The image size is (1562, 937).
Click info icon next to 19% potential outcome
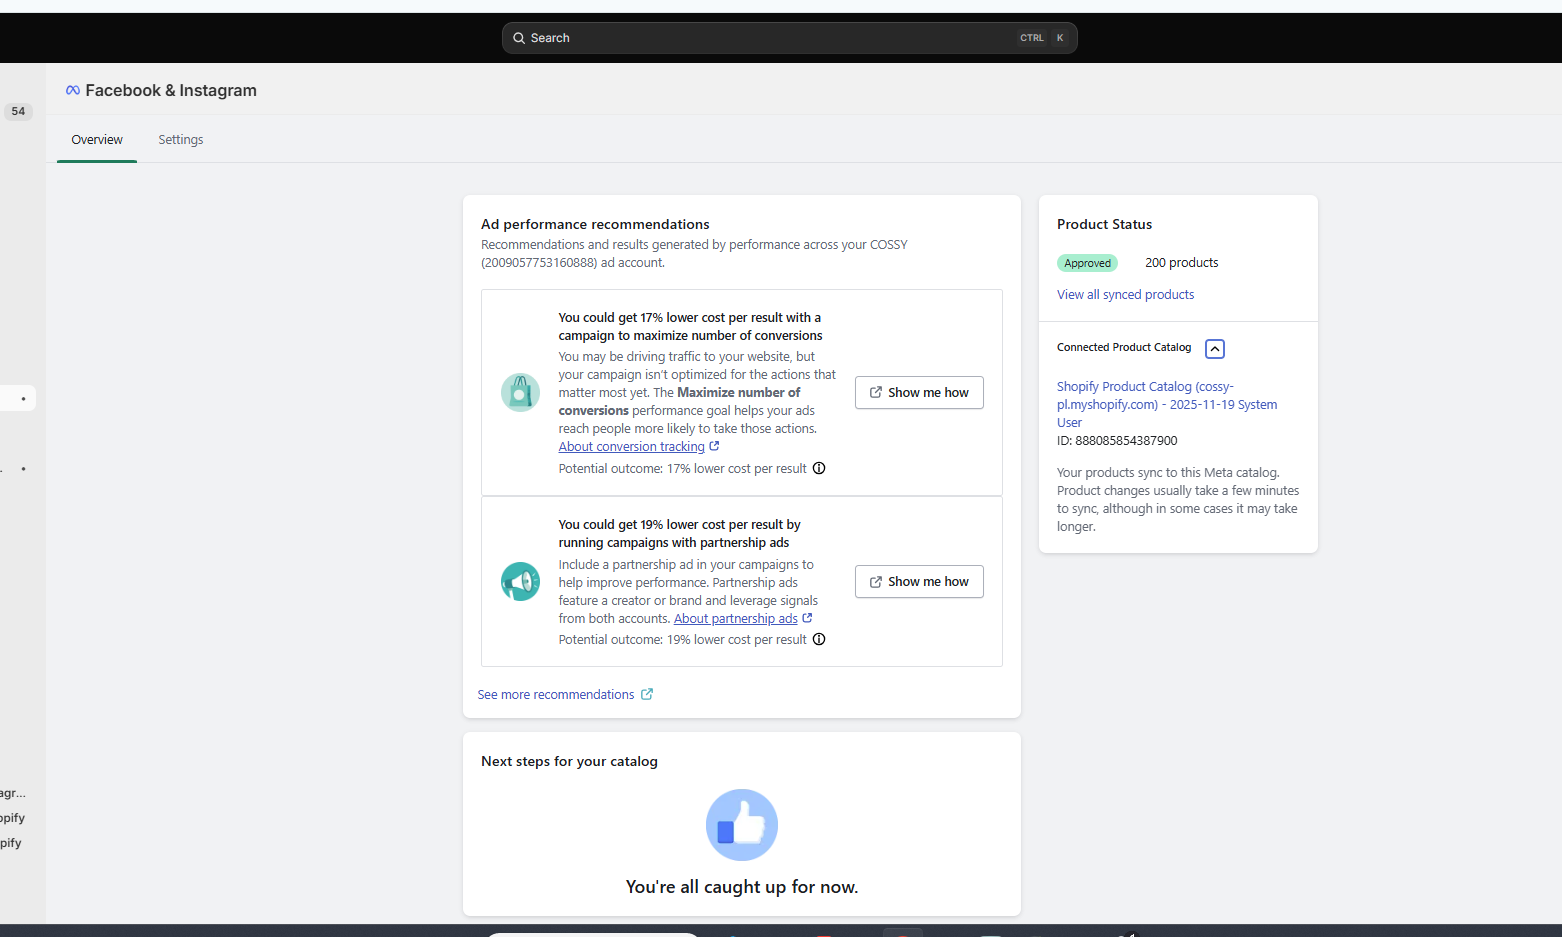pos(819,639)
